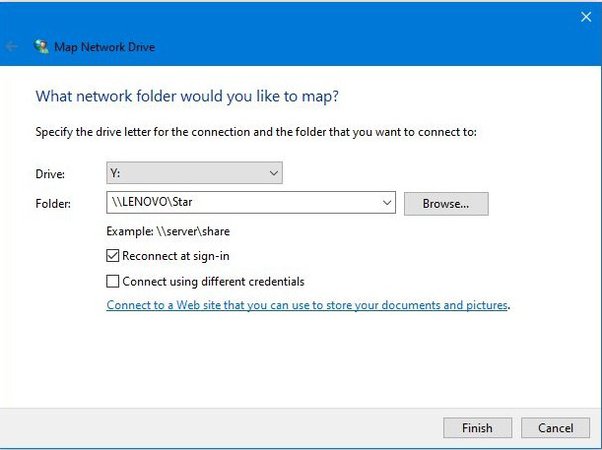Open the Drive letter dropdown showing Y:
Image resolution: width=602 pixels, height=450 pixels.
pos(194,174)
